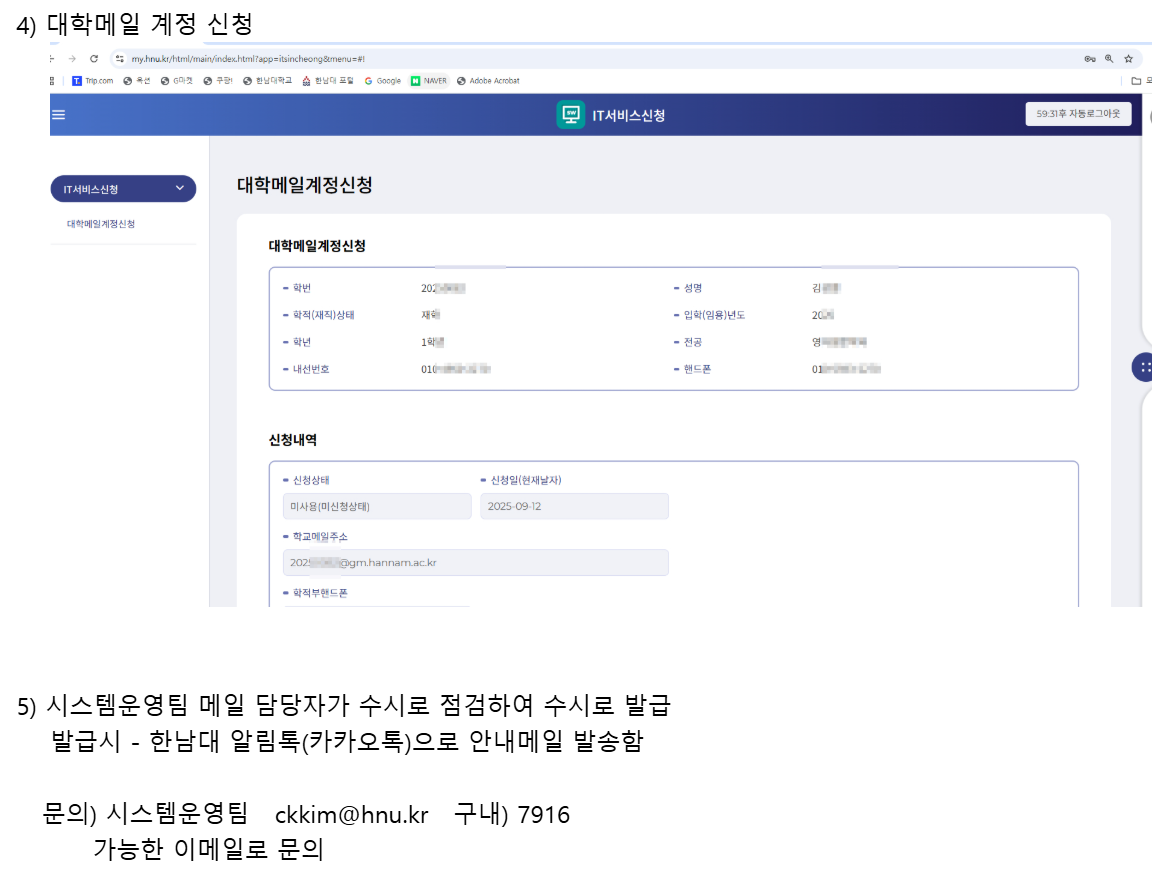Click the 자동로그아웃 timer button

click(x=1078, y=114)
